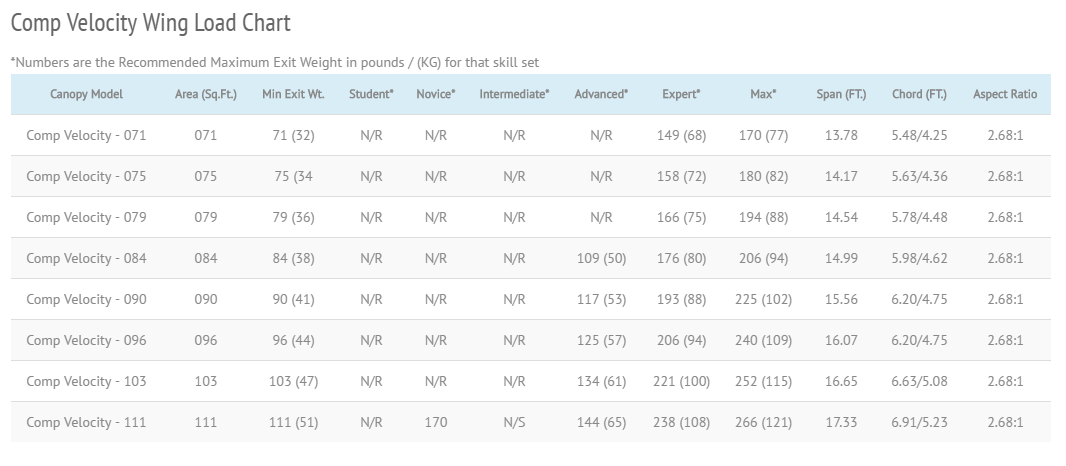Screen dimensions: 1066x466
Task: Click the Area (Sq.Ft.) column header
Action: (x=205, y=94)
